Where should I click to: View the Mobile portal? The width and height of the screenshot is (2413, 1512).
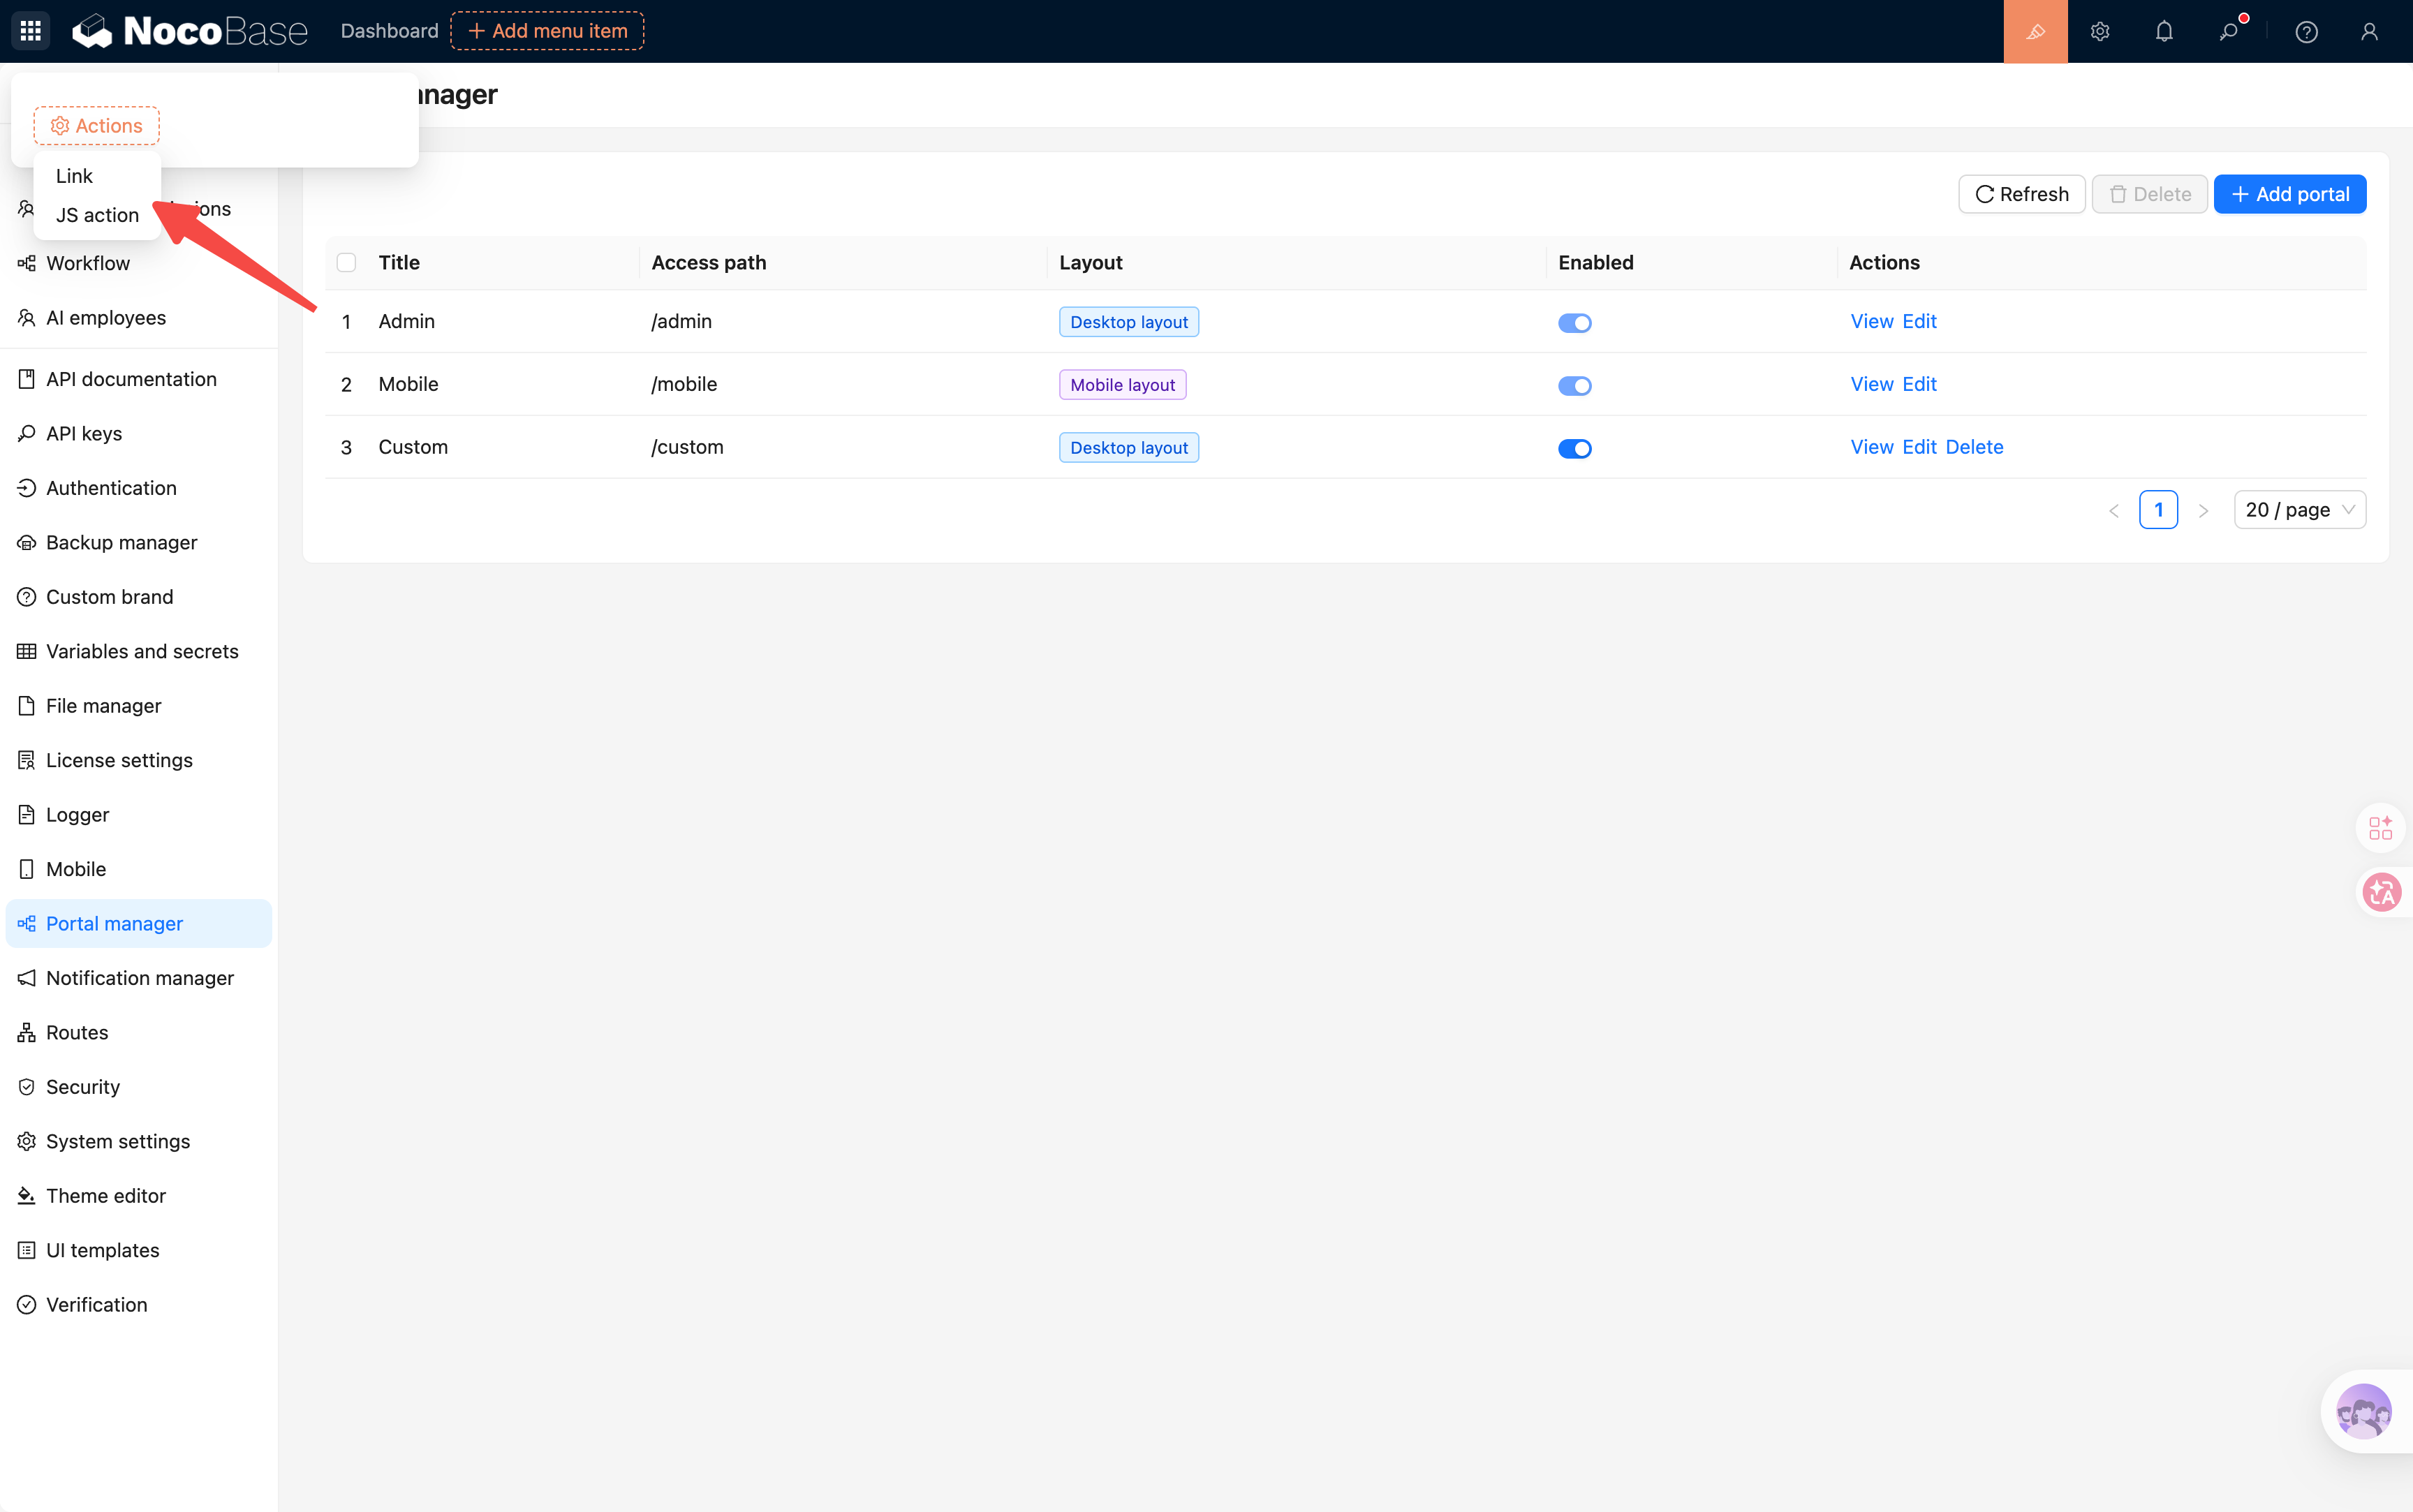click(1872, 384)
